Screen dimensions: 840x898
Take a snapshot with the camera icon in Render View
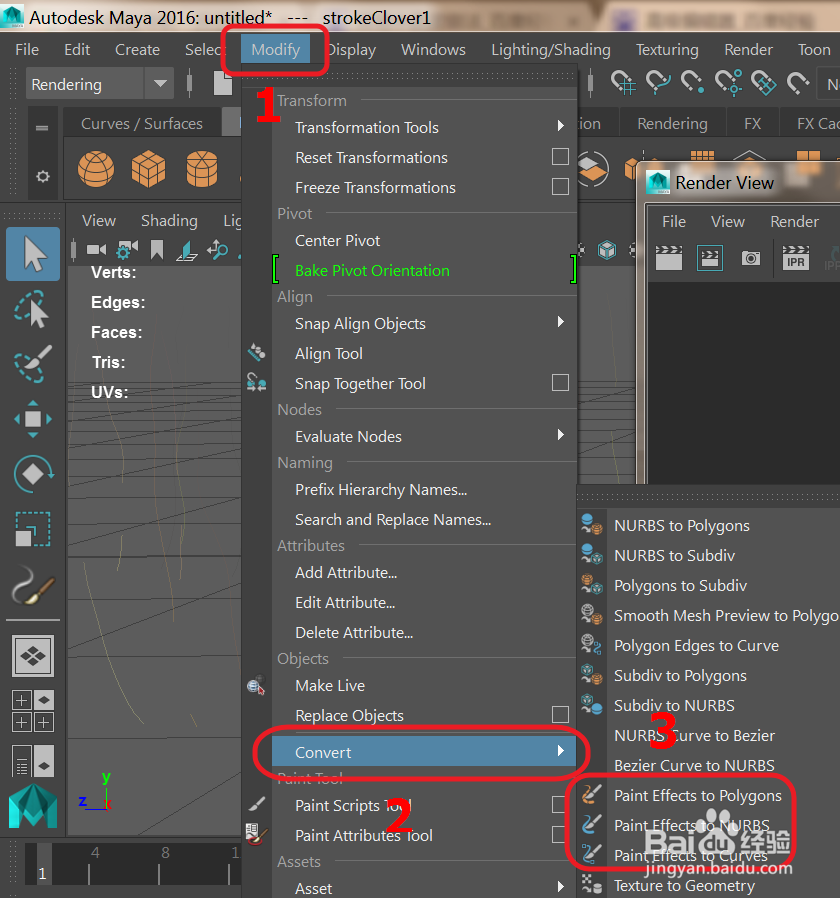click(751, 258)
